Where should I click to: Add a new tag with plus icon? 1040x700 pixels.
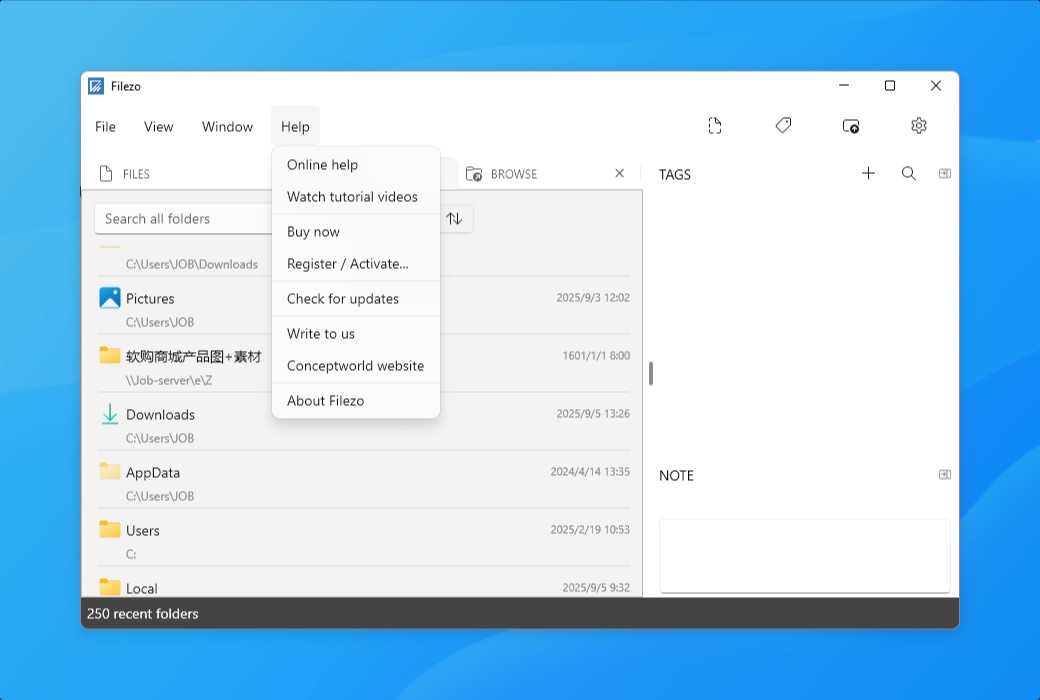tap(868, 173)
